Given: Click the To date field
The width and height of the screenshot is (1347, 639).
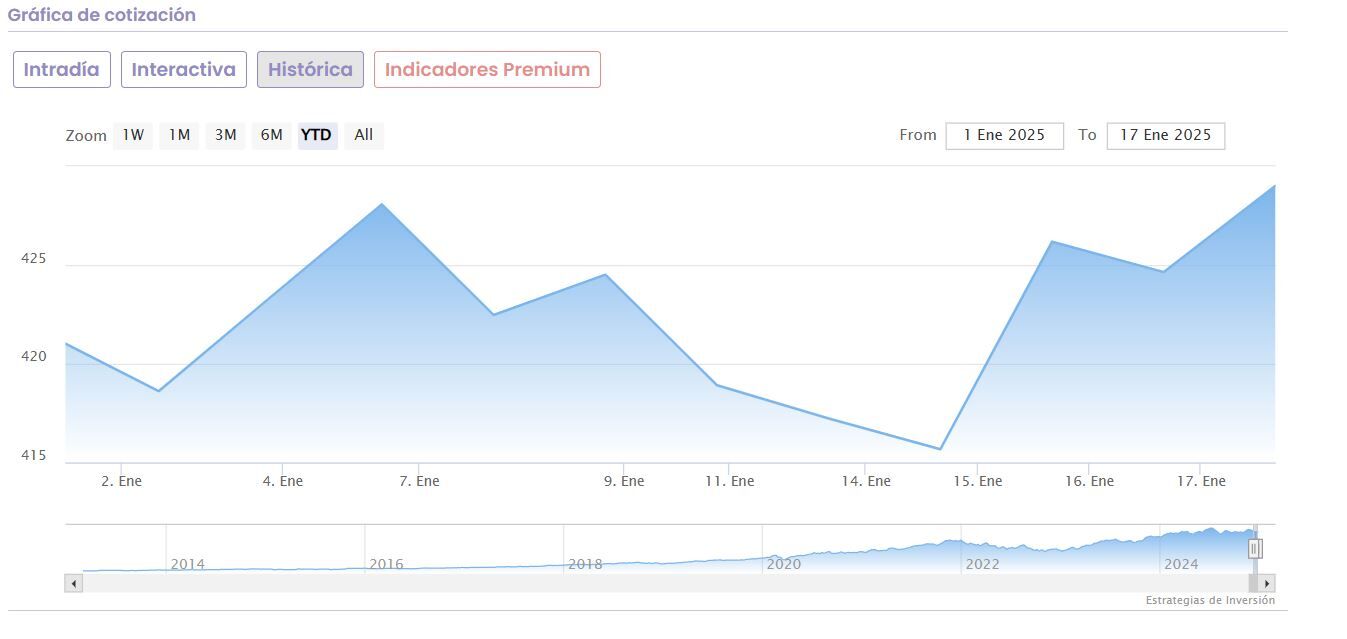Looking at the screenshot, I should pyautogui.click(x=1165, y=135).
